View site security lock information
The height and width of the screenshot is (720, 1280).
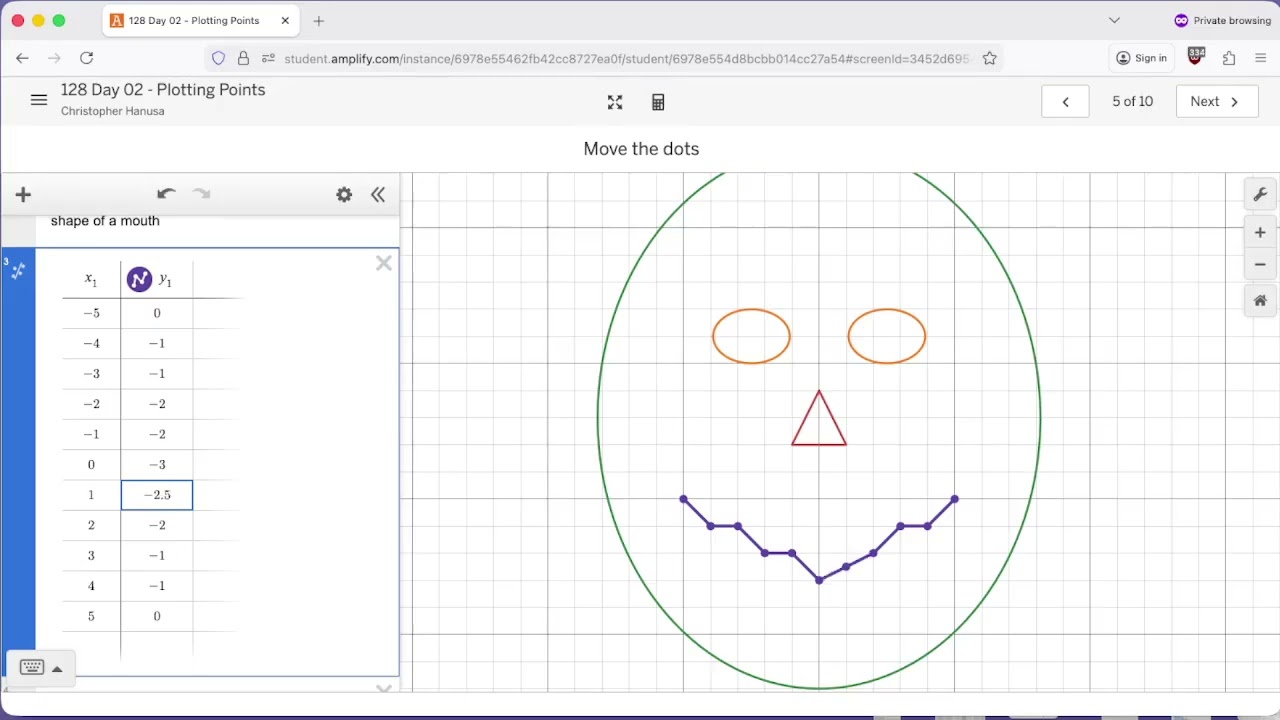(x=243, y=58)
